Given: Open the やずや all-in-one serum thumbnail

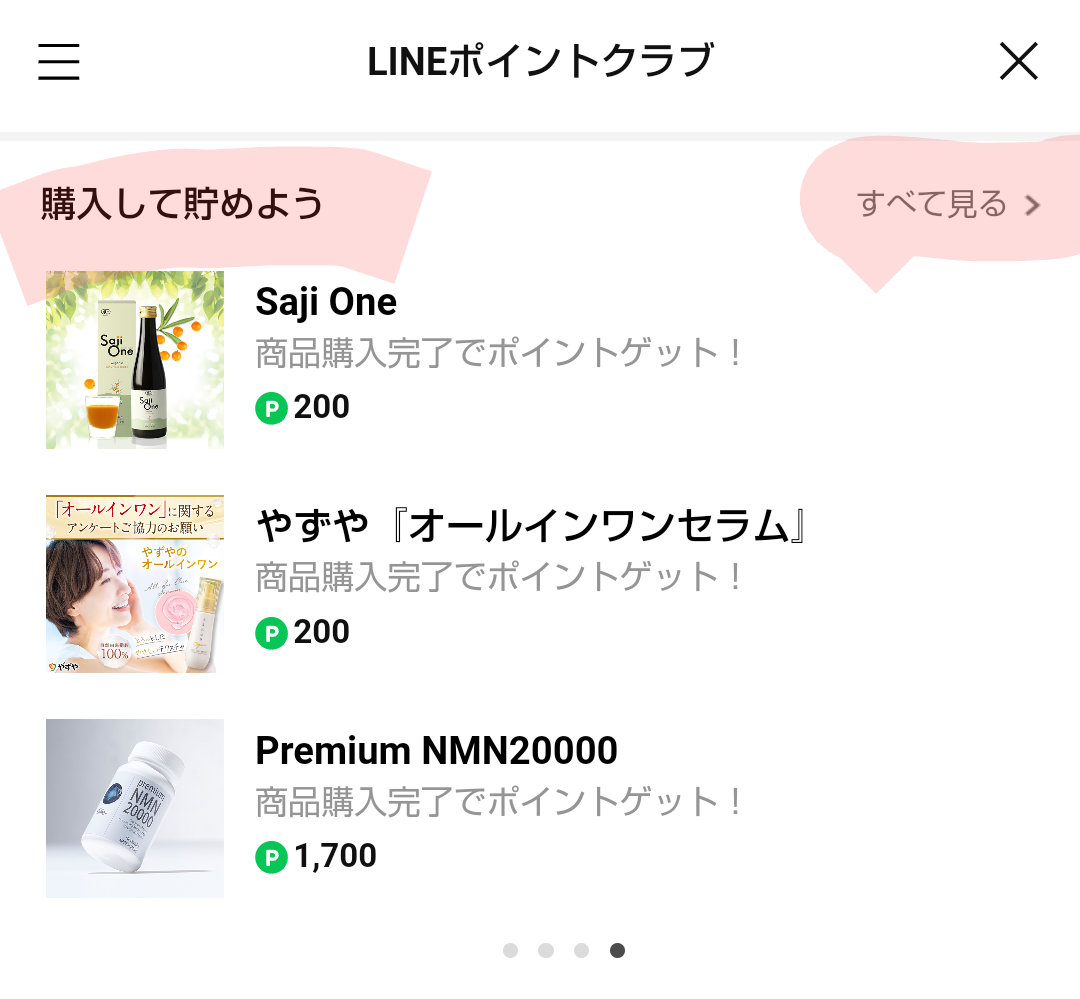Looking at the screenshot, I should point(135,584).
